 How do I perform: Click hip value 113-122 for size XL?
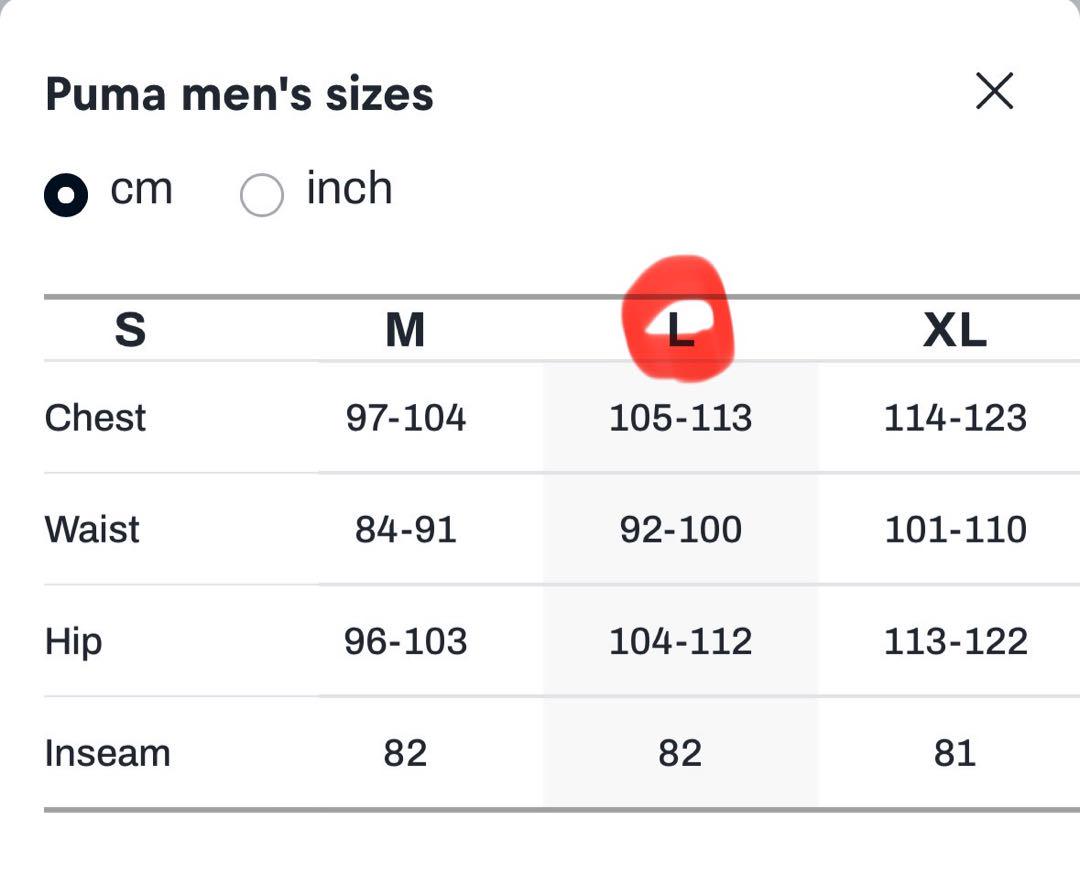click(x=955, y=641)
